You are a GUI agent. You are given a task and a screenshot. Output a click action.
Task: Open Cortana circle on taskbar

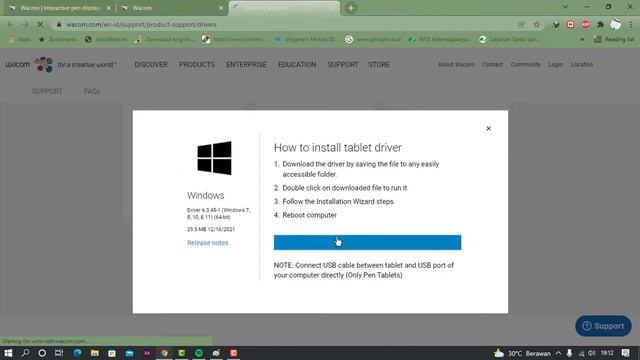[42, 353]
